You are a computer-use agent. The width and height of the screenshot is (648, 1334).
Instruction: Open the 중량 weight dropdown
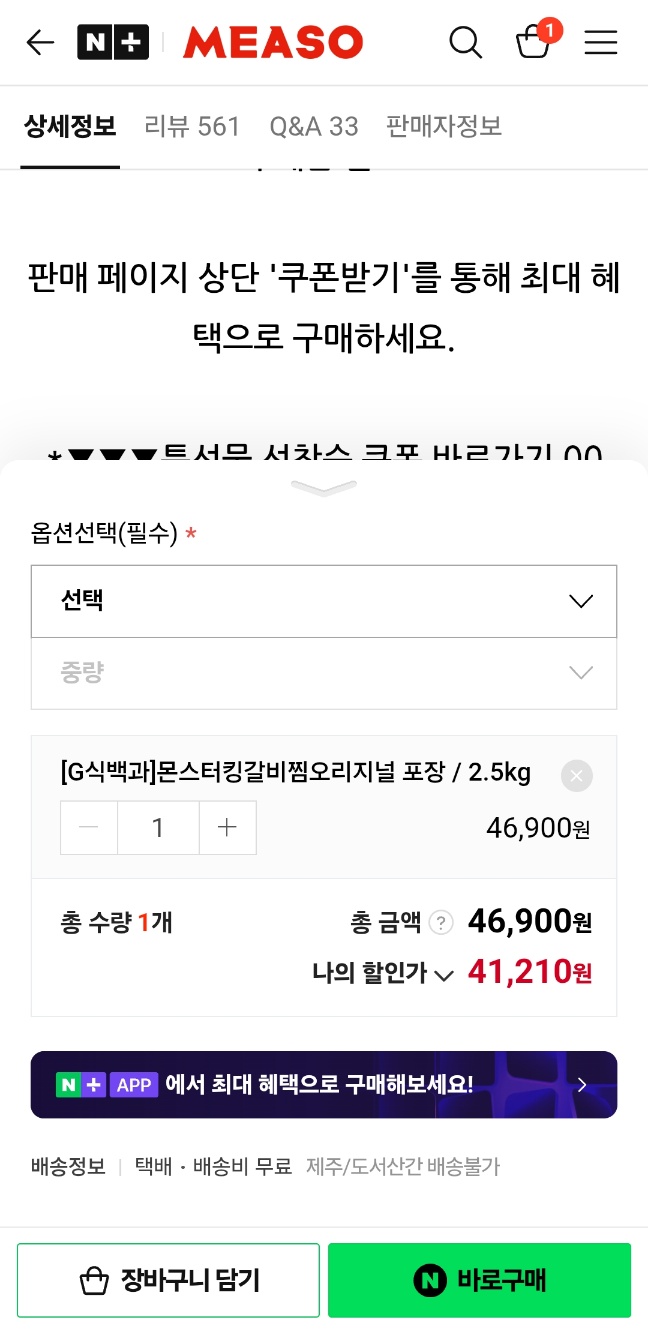(324, 673)
